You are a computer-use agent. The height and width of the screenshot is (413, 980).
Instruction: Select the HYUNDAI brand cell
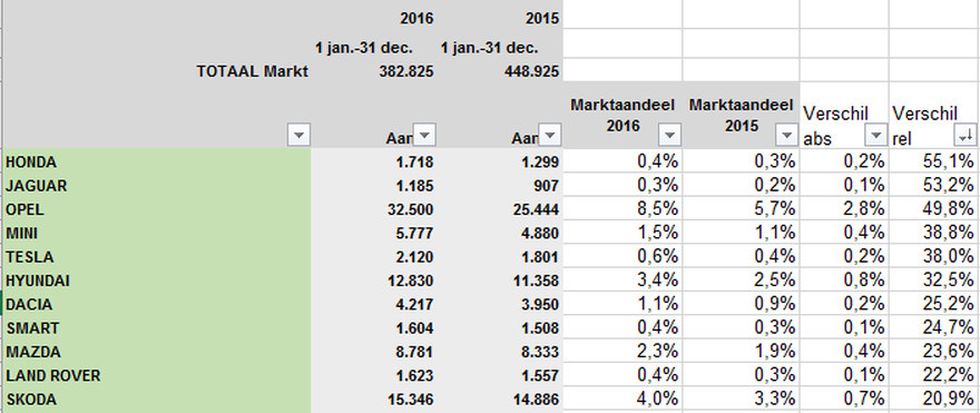click(x=157, y=280)
